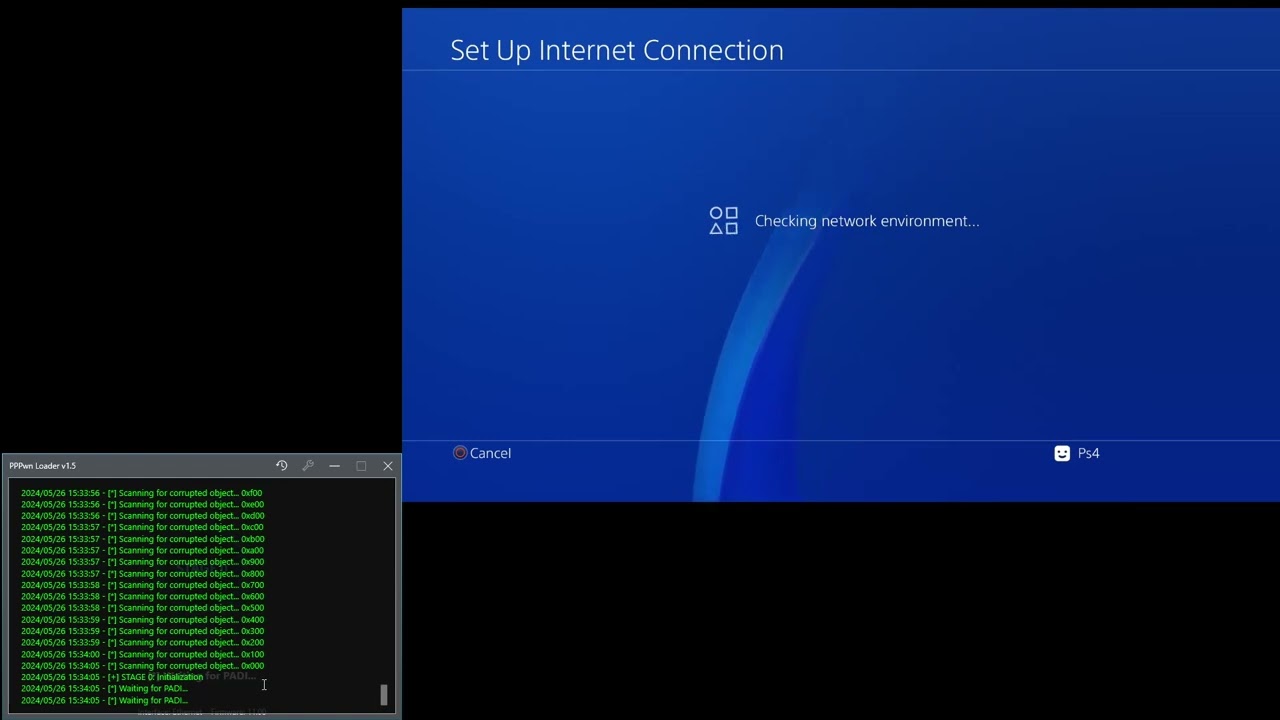Select the log line ending 0xb00
This screenshot has width=1280, height=720.
coord(142,539)
